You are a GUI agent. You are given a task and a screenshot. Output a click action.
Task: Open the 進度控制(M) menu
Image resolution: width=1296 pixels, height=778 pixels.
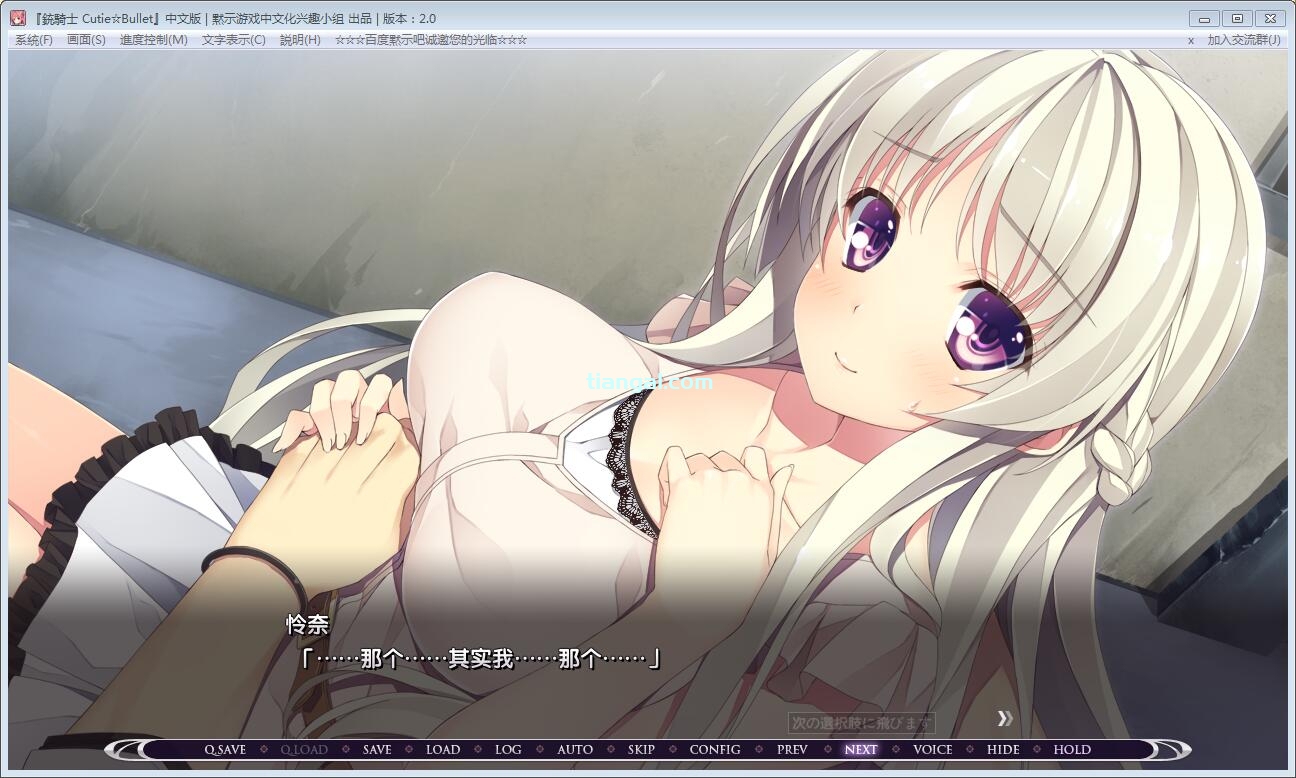154,40
